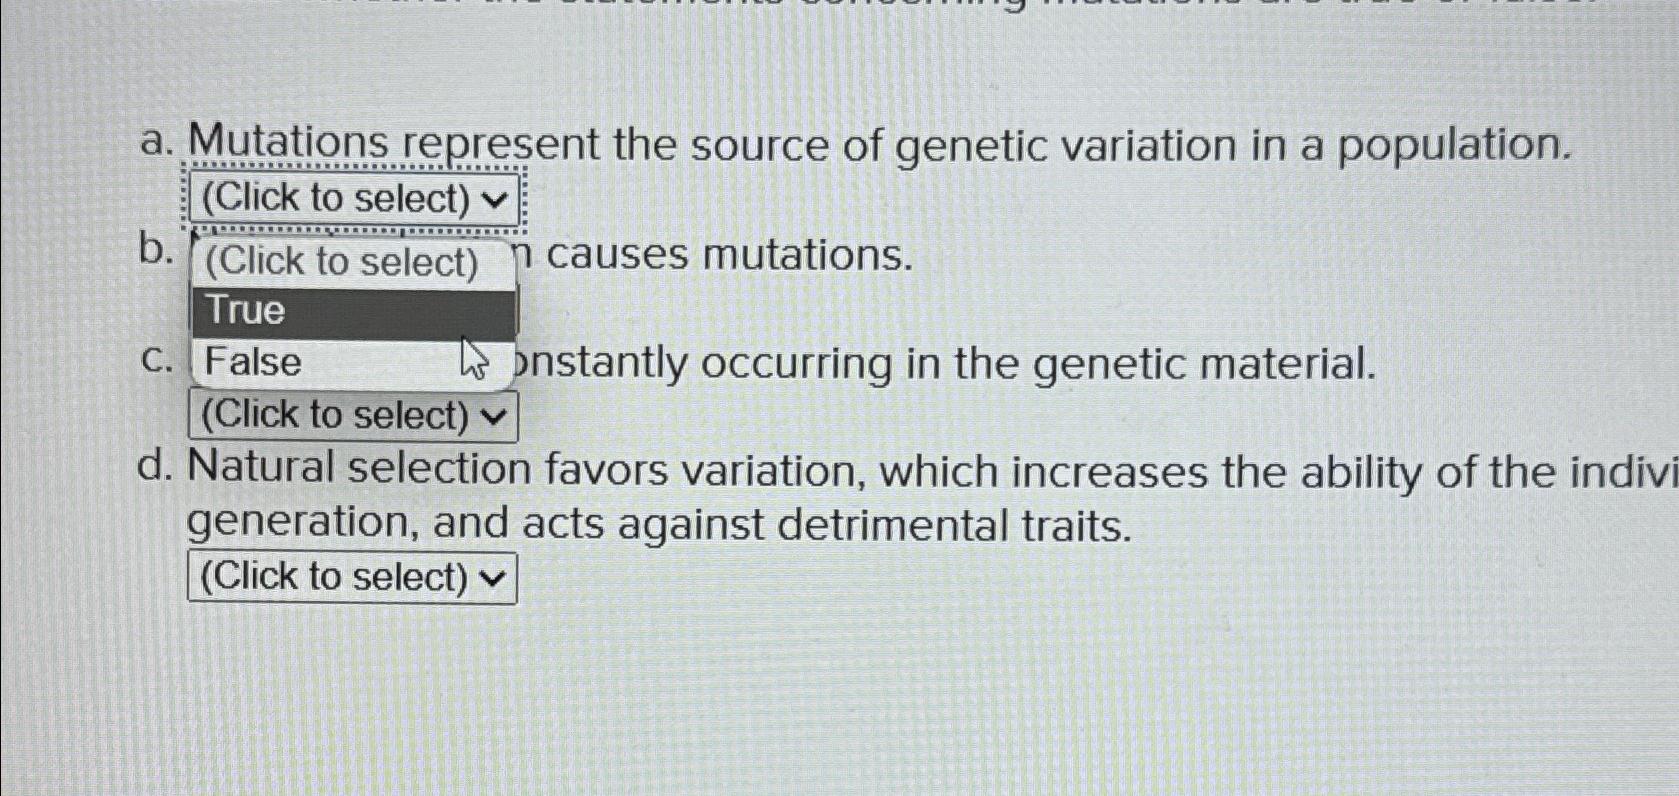Click statement c about genetic material
The image size is (1679, 796).
pos(940,362)
